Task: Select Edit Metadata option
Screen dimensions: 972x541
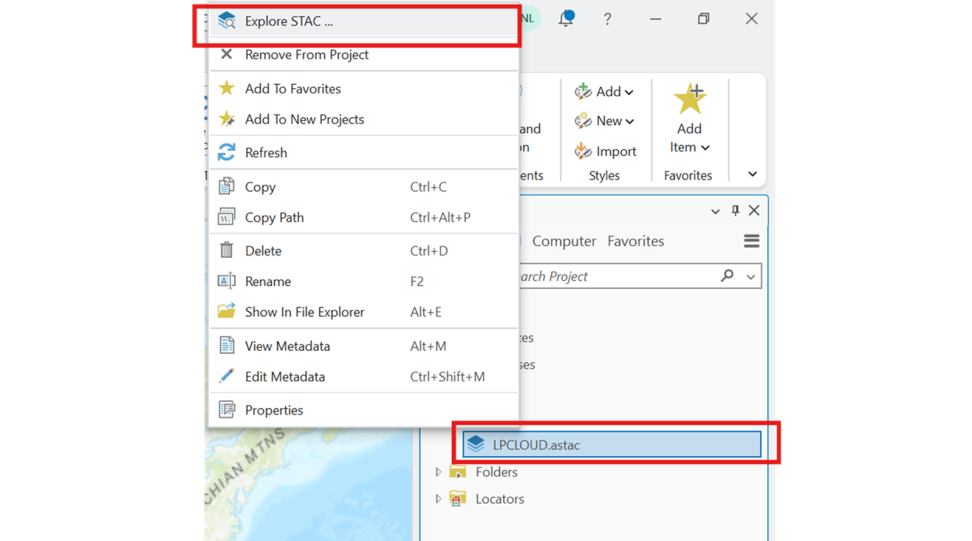Action: tap(363, 376)
